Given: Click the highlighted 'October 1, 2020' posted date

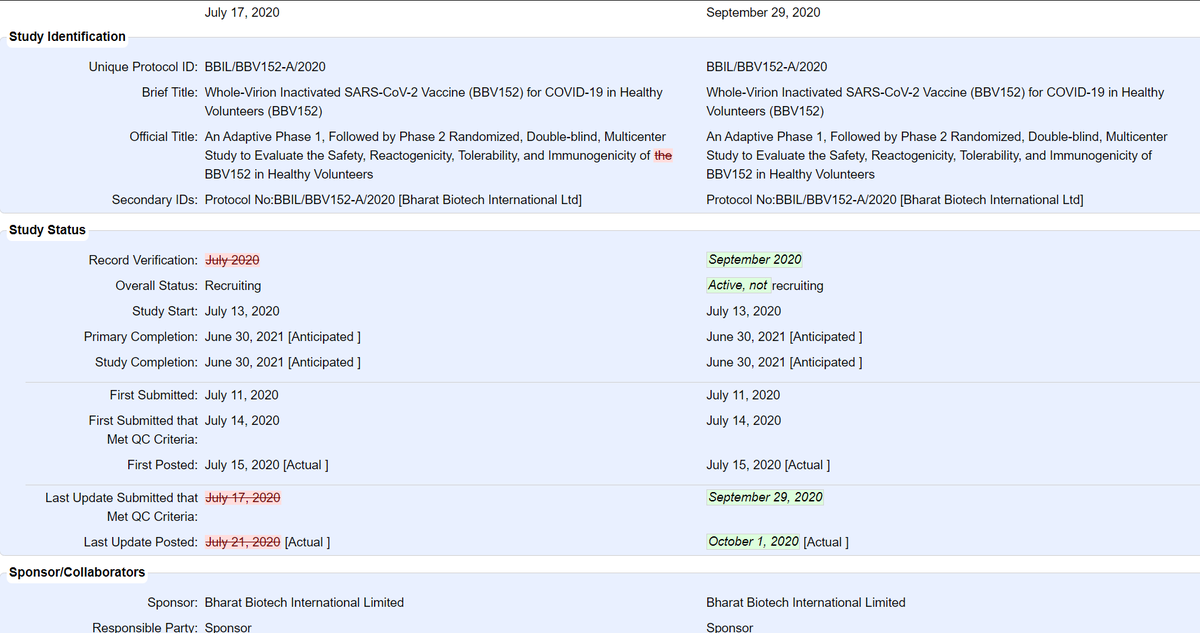Looking at the screenshot, I should point(753,541).
